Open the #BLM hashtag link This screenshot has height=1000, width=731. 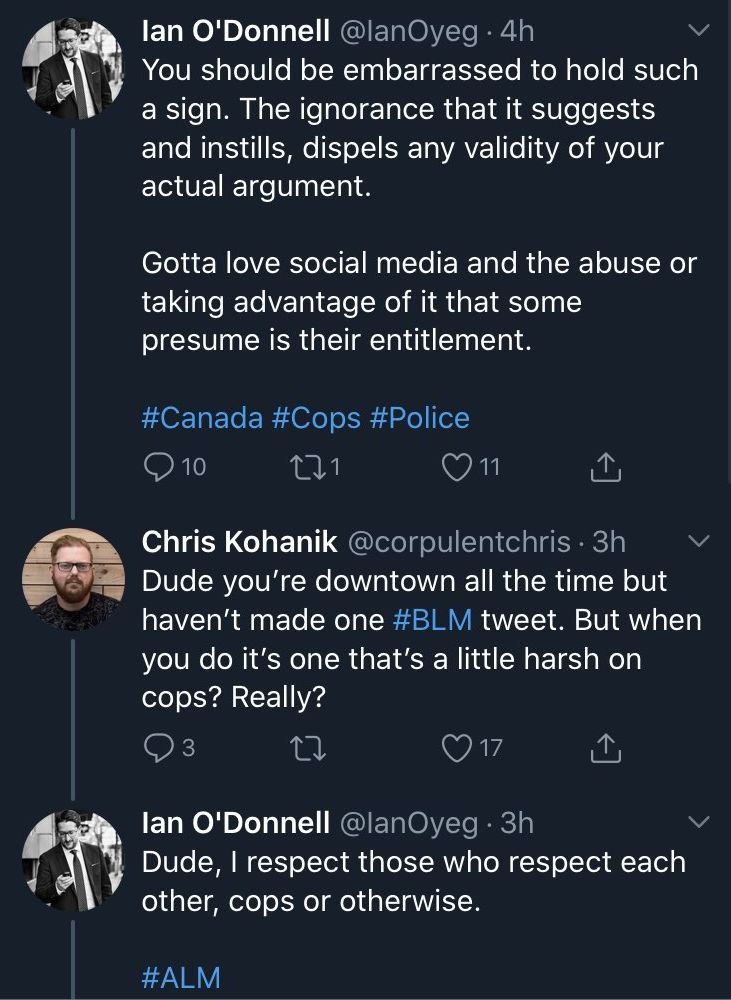coord(432,620)
